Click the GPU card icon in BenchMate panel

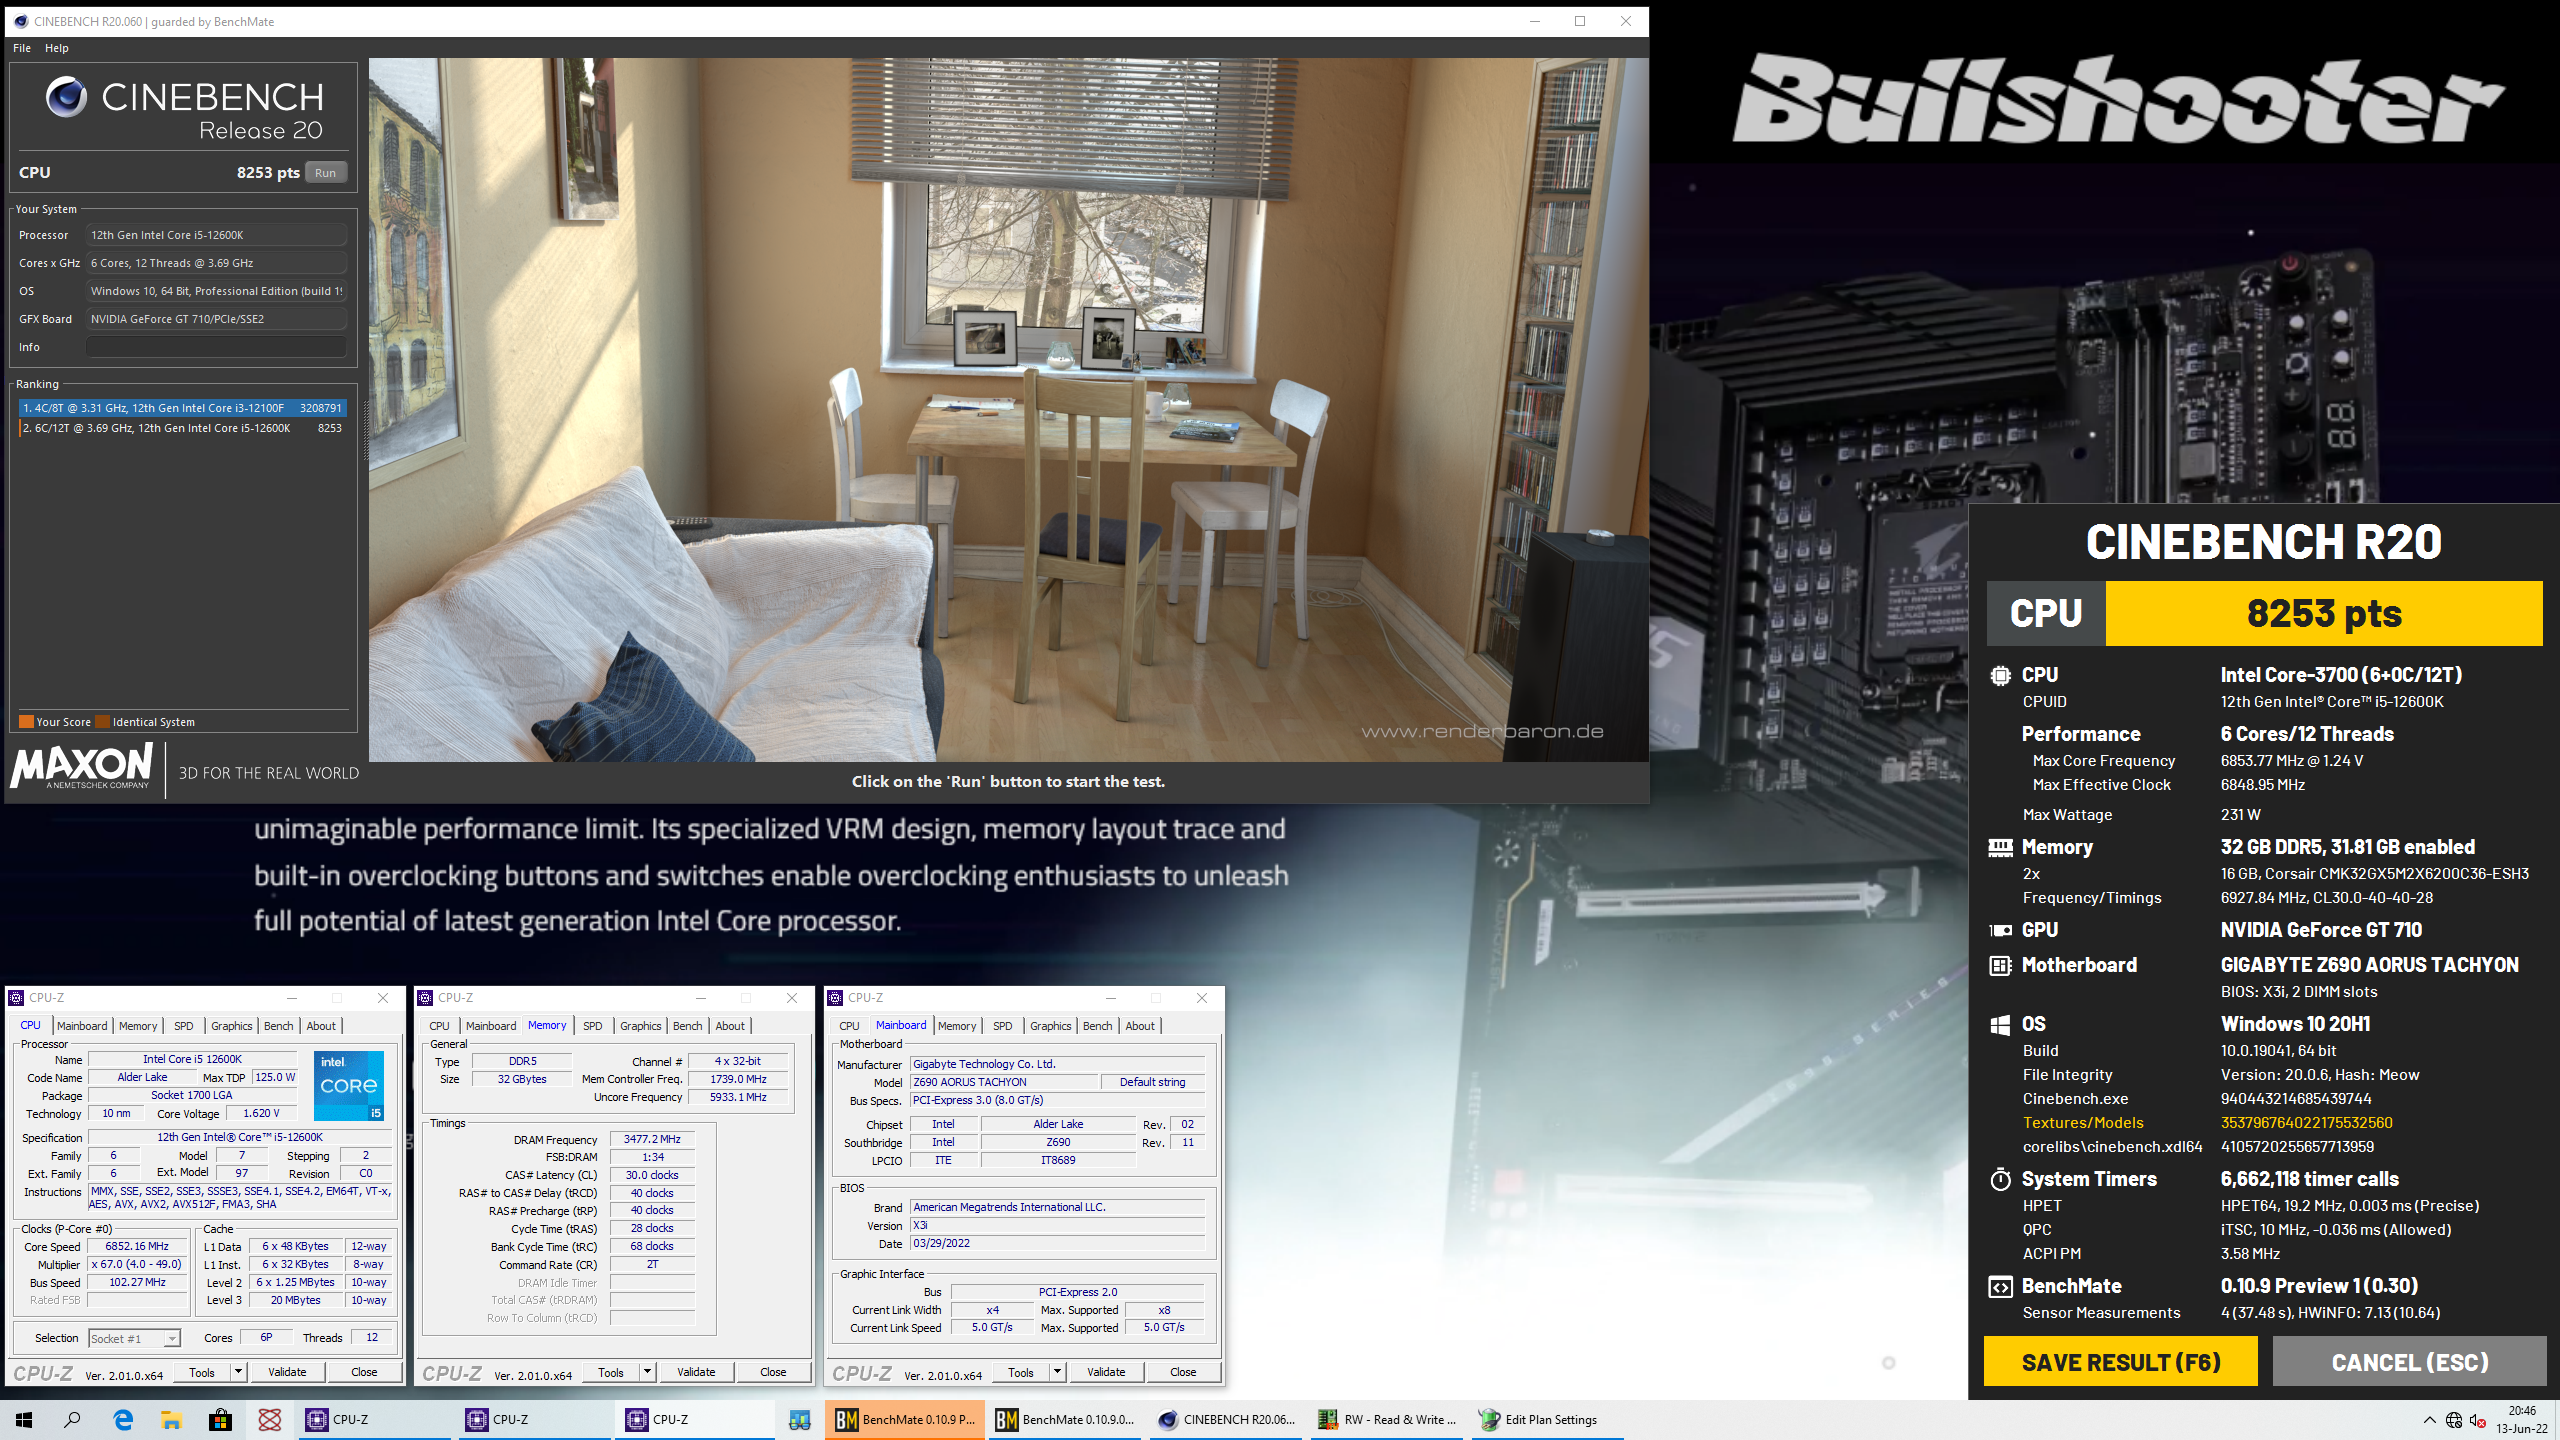click(x=2000, y=930)
